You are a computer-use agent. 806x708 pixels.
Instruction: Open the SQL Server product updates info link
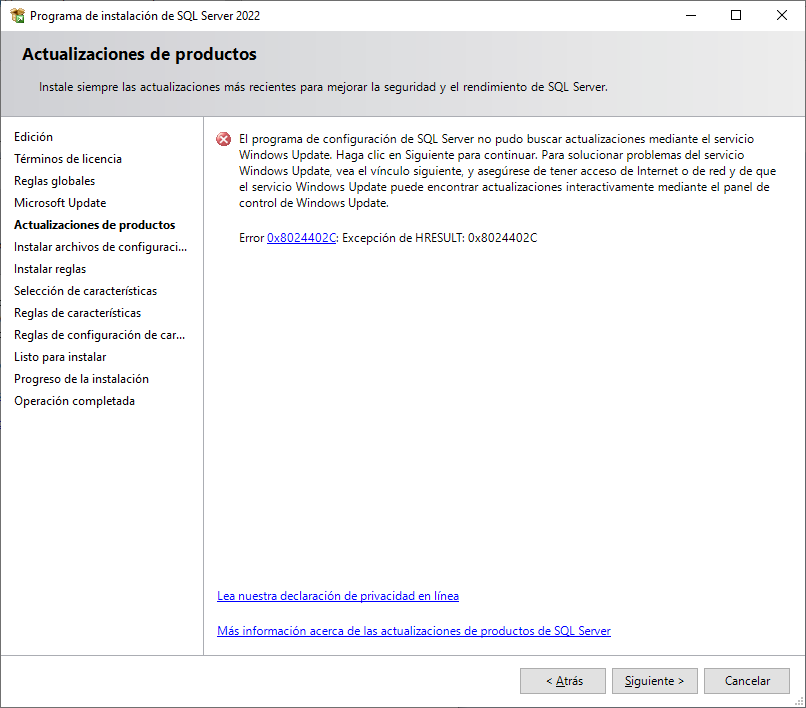tap(414, 630)
